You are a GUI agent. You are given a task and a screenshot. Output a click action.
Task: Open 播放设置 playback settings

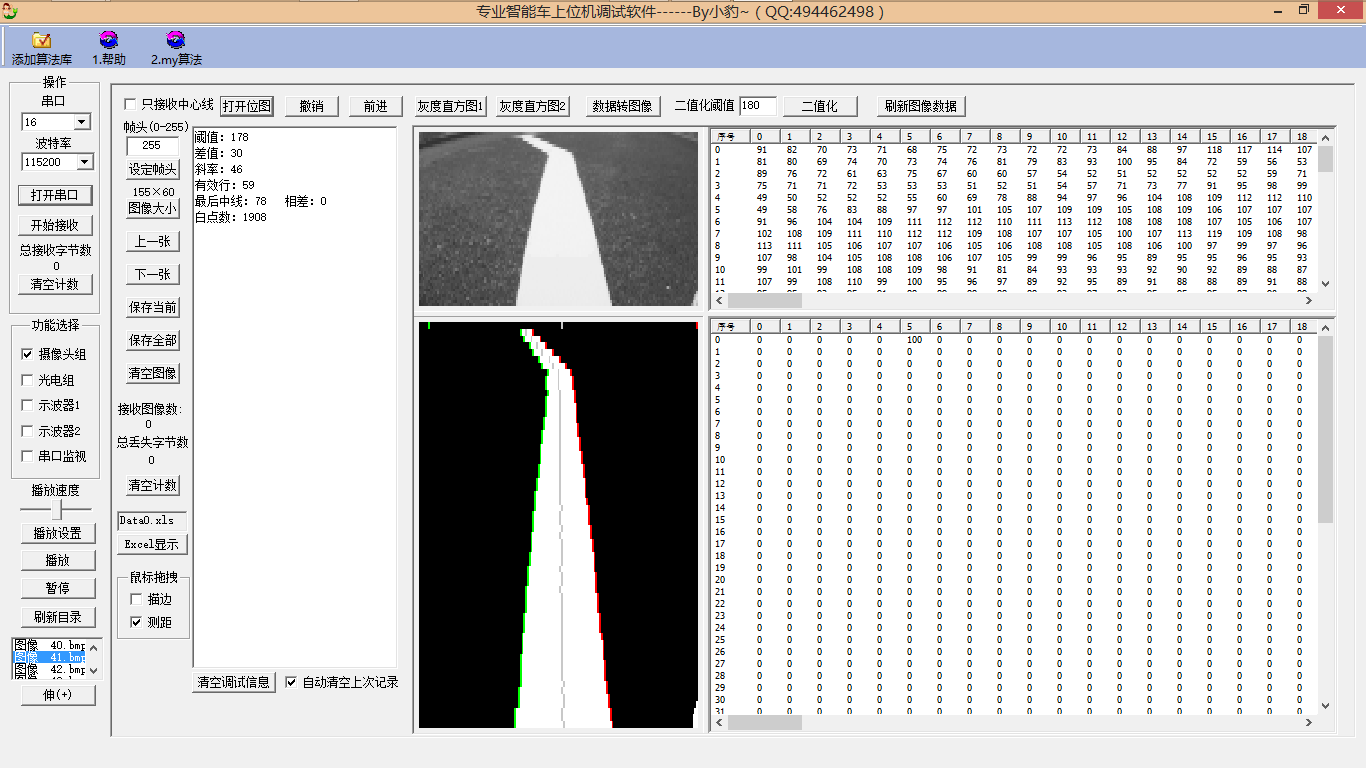(x=58, y=533)
